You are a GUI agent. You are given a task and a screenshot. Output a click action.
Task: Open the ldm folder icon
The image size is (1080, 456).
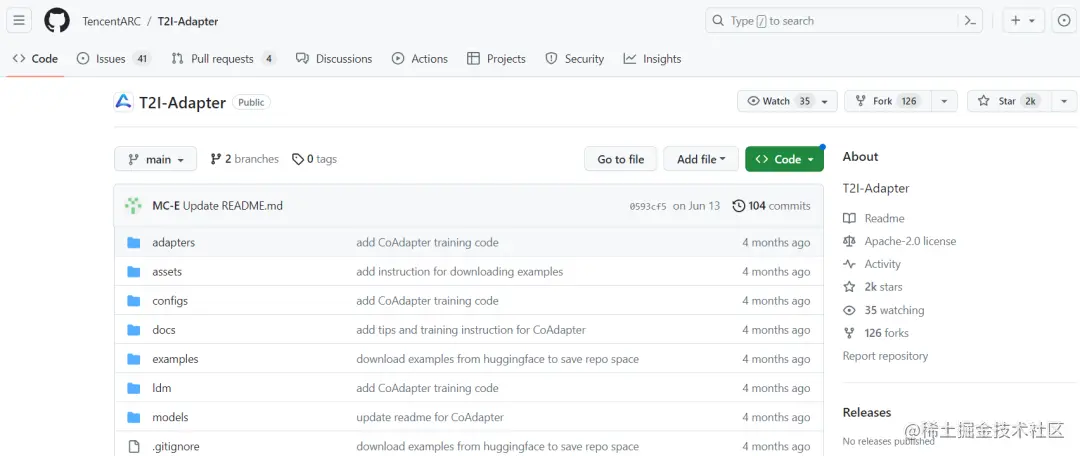pos(134,388)
